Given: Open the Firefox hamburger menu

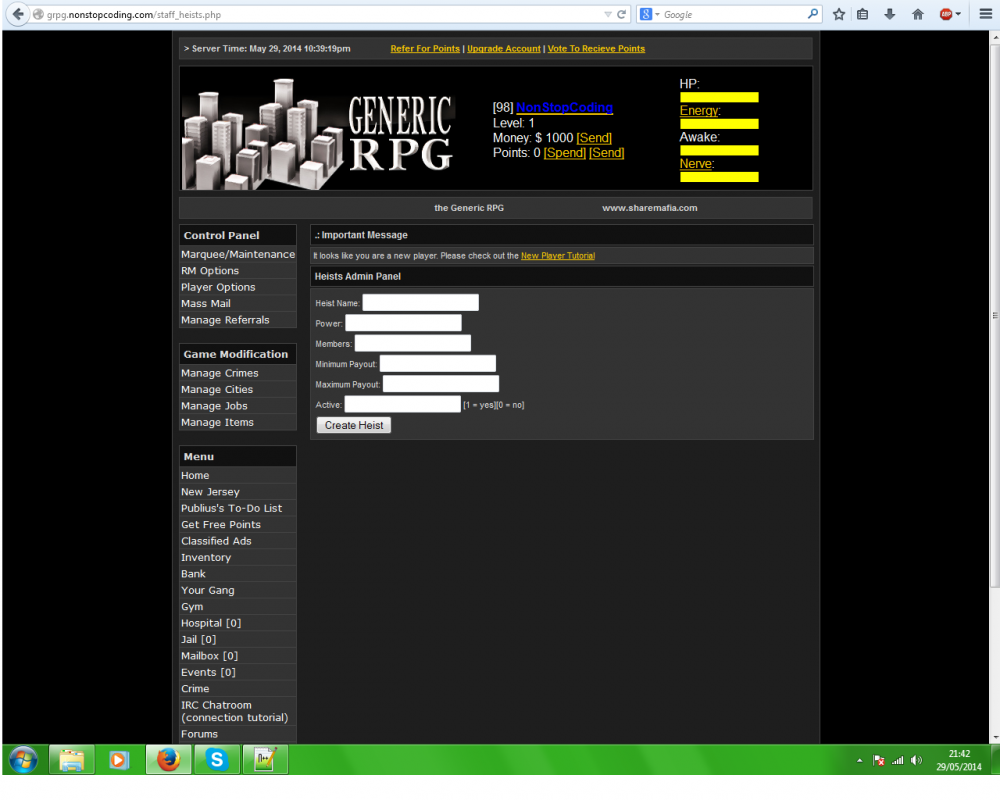Looking at the screenshot, I should pos(986,14).
